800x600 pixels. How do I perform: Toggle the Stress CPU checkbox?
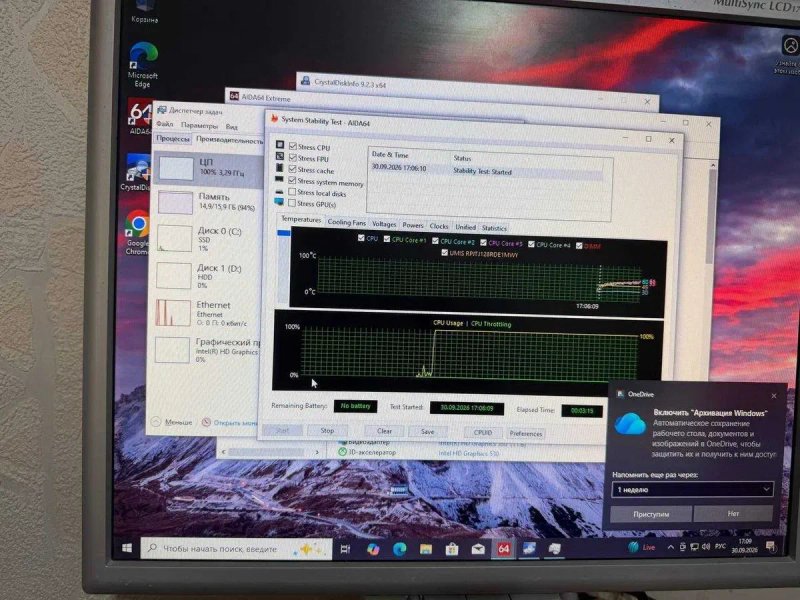tap(293, 146)
